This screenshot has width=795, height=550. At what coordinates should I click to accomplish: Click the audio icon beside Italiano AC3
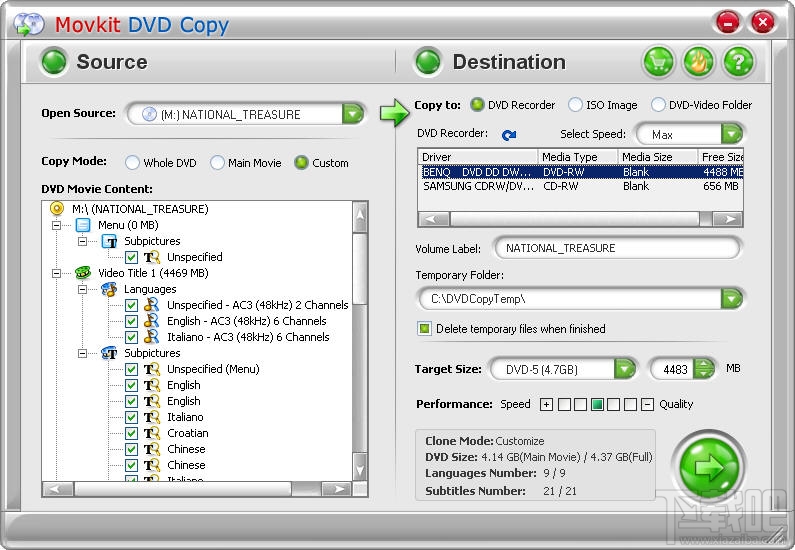152,337
